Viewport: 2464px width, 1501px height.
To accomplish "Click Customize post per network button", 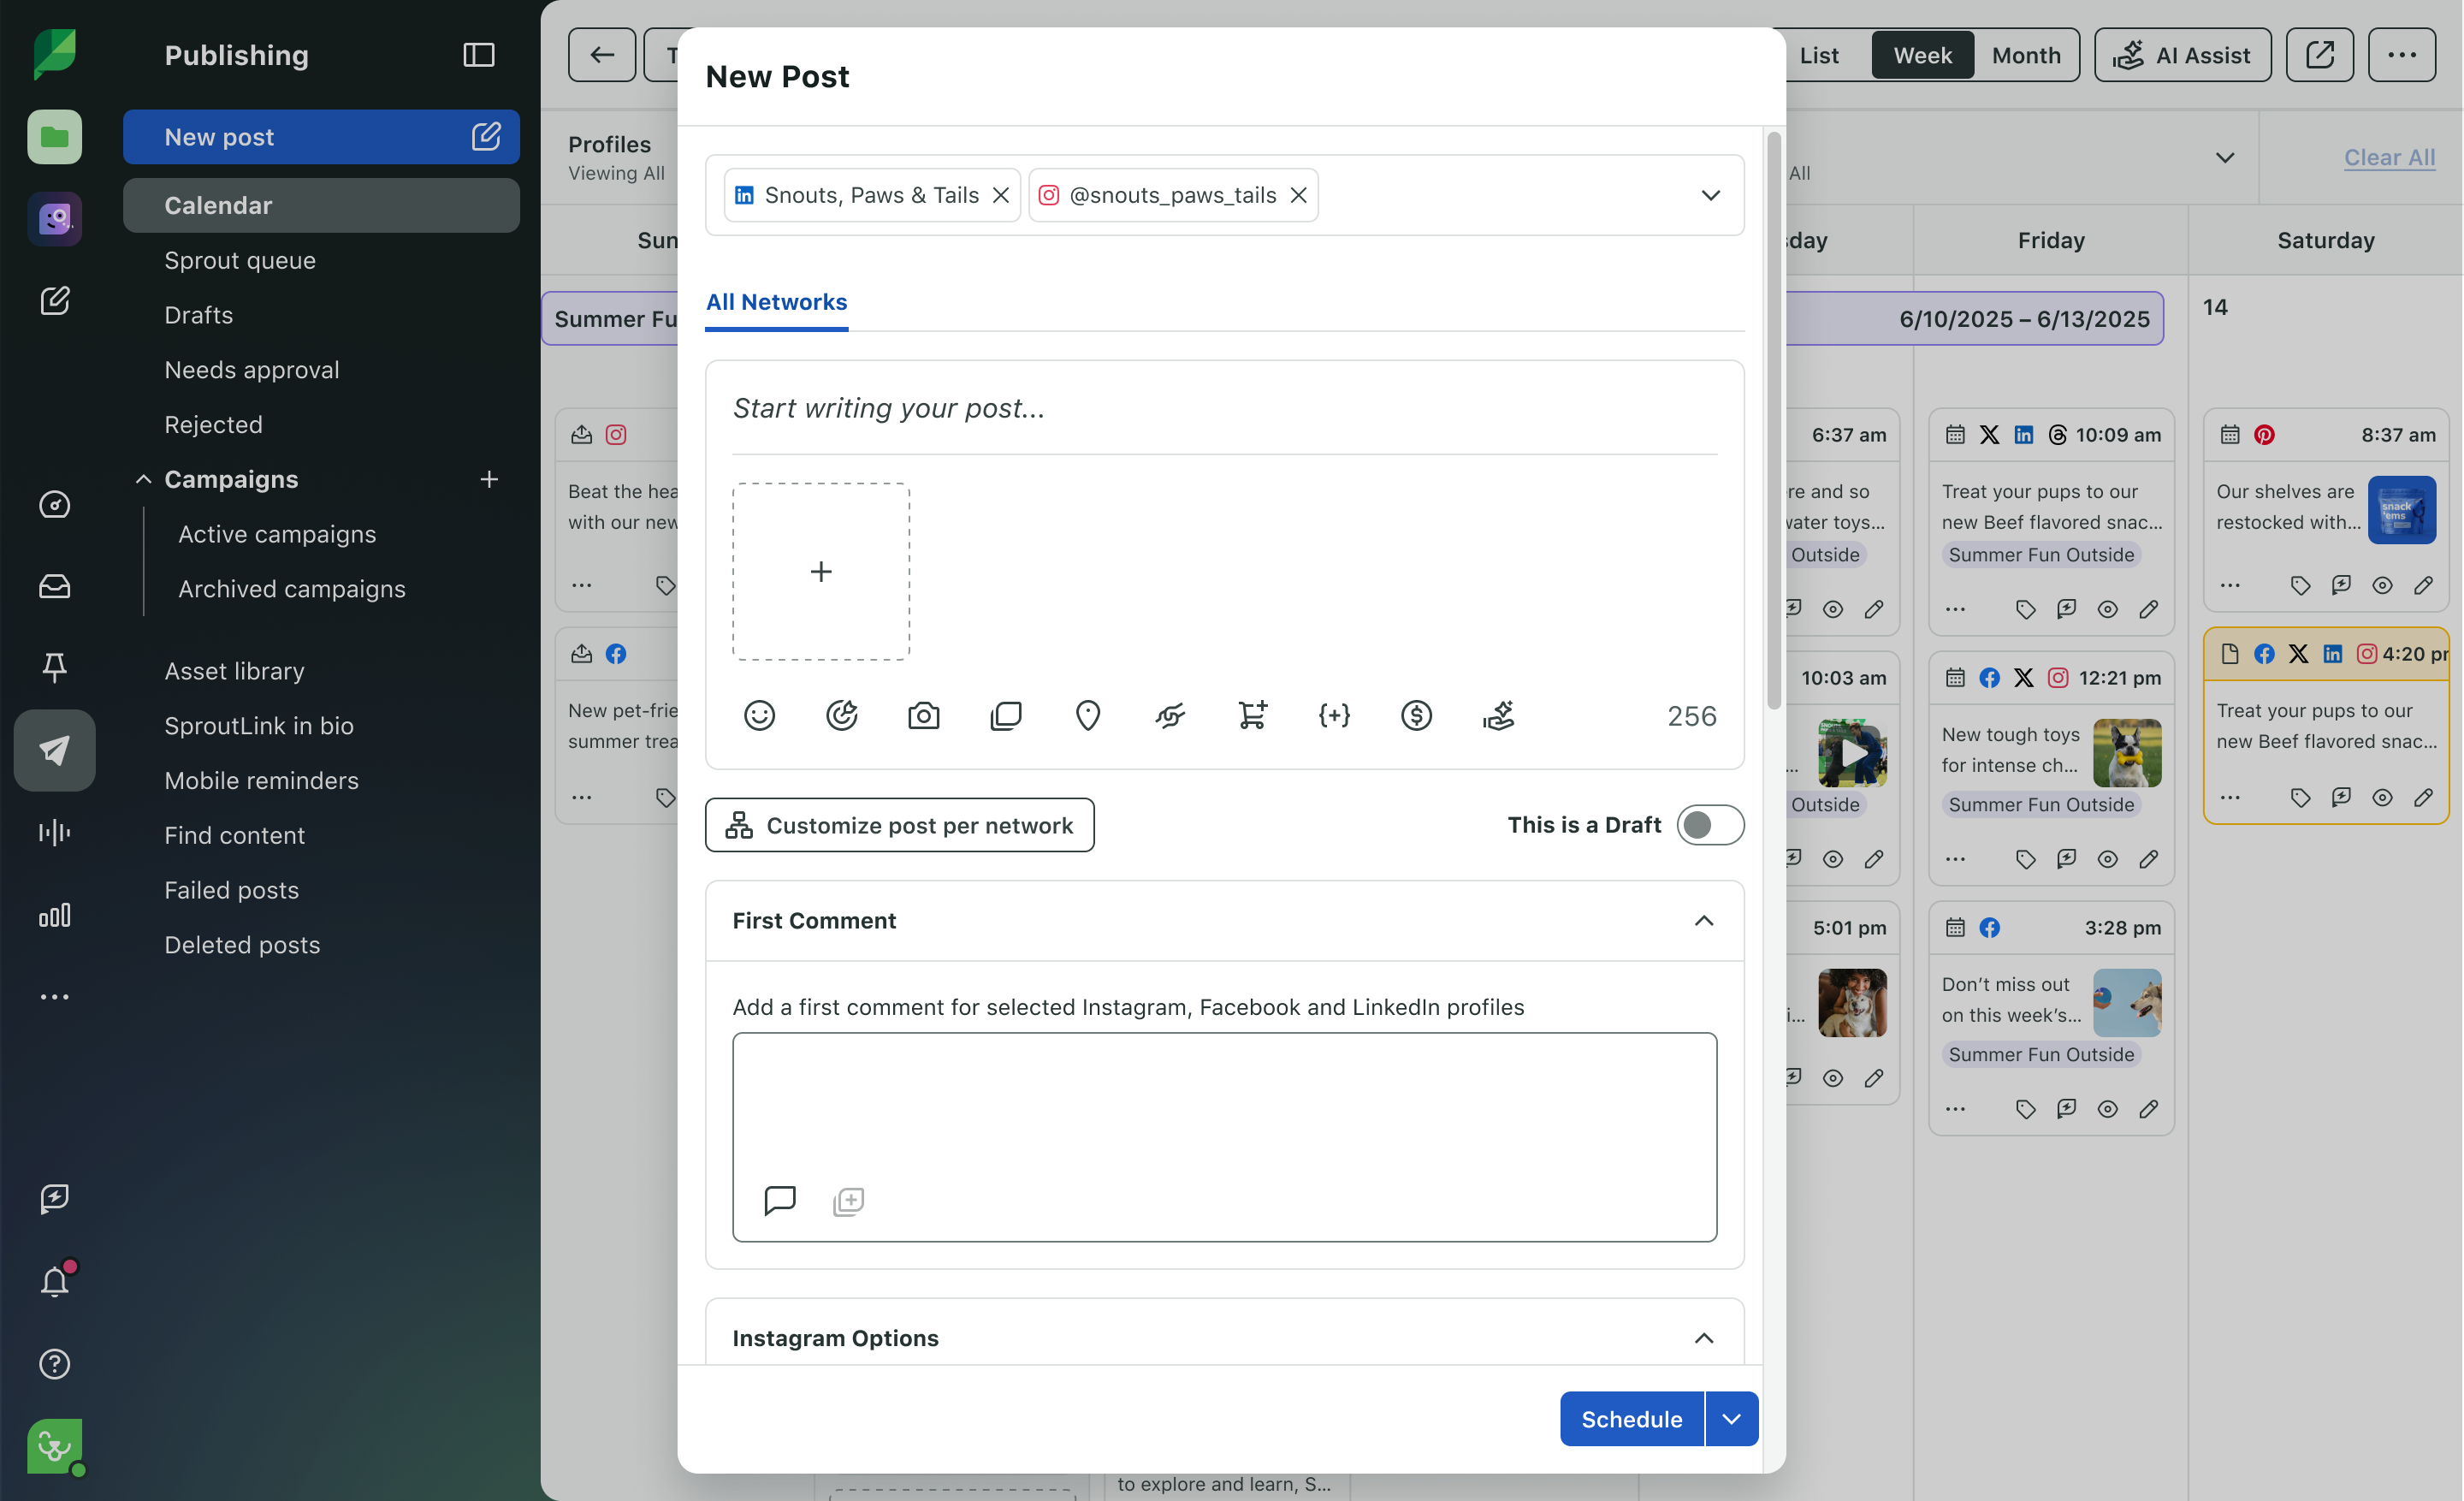I will [x=899, y=825].
